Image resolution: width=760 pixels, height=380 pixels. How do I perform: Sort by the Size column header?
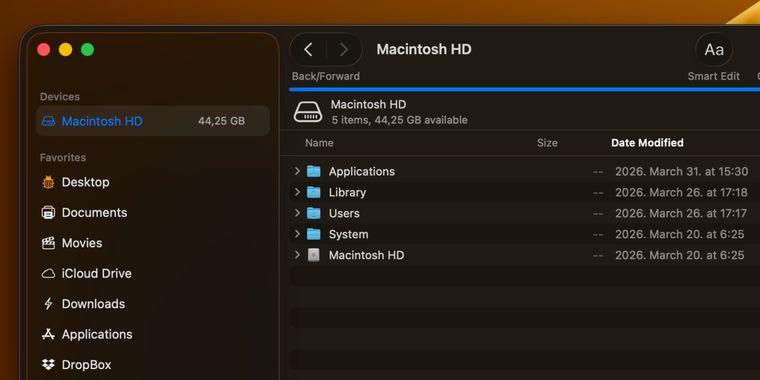547,143
